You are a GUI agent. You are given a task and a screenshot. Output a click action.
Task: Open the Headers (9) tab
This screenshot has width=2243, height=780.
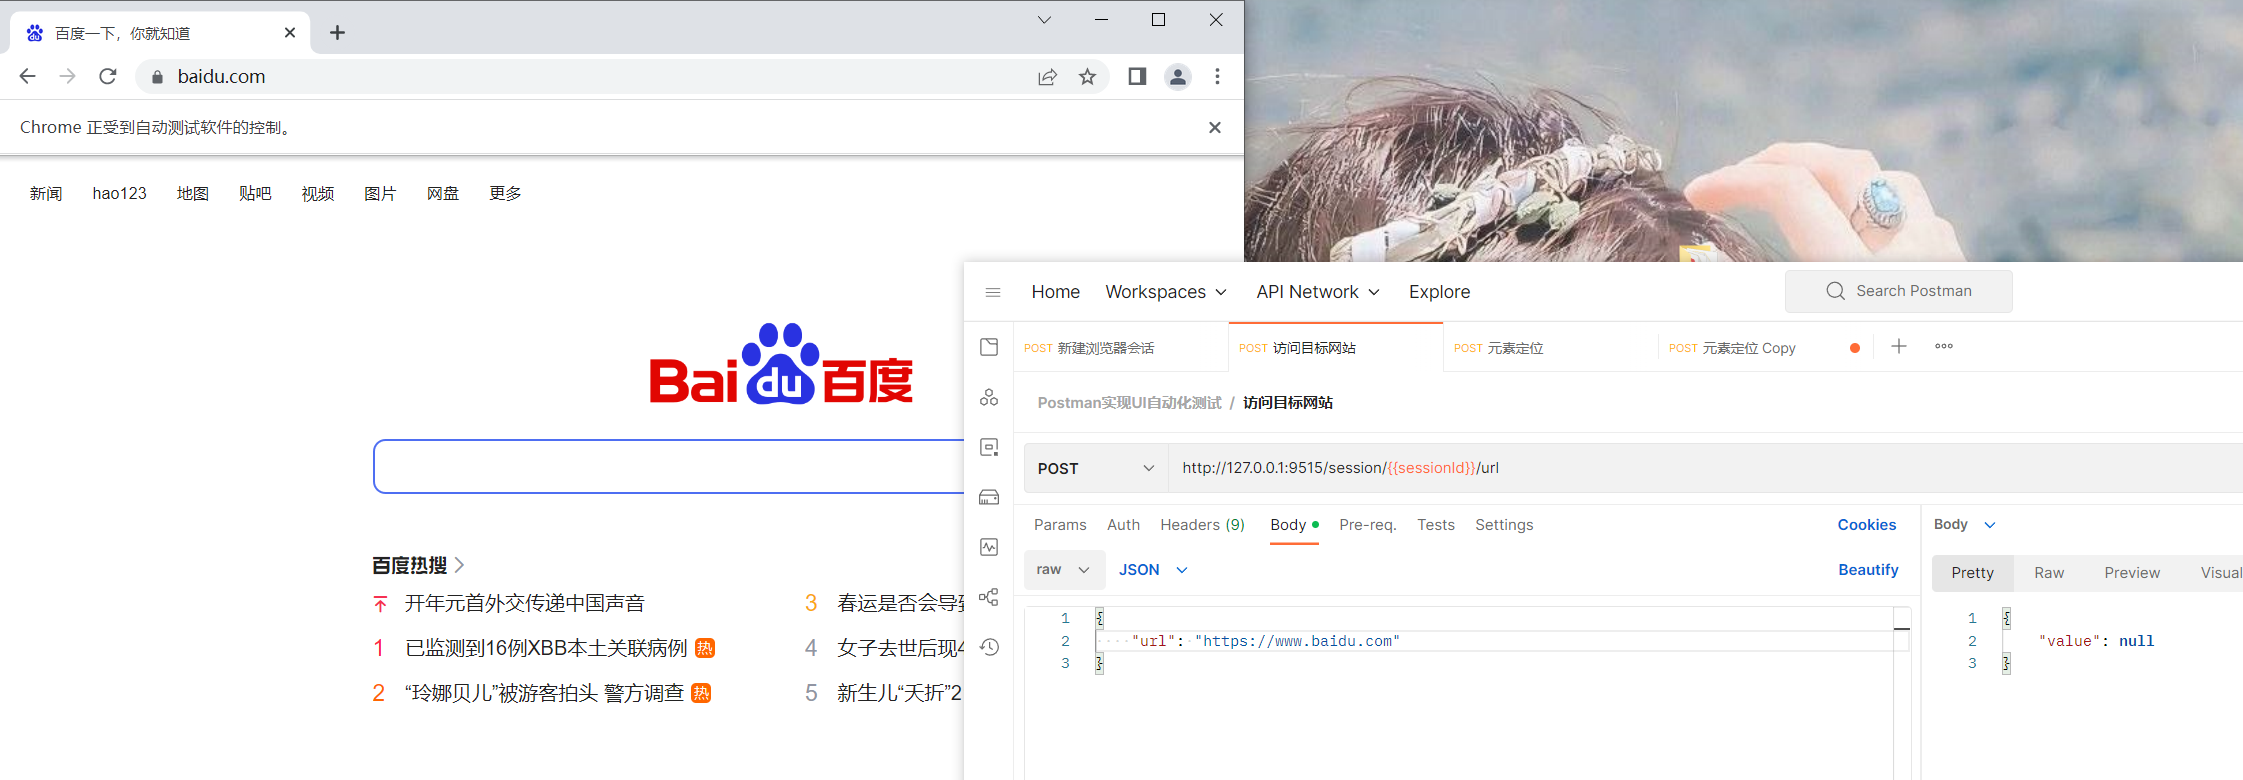pyautogui.click(x=1202, y=524)
